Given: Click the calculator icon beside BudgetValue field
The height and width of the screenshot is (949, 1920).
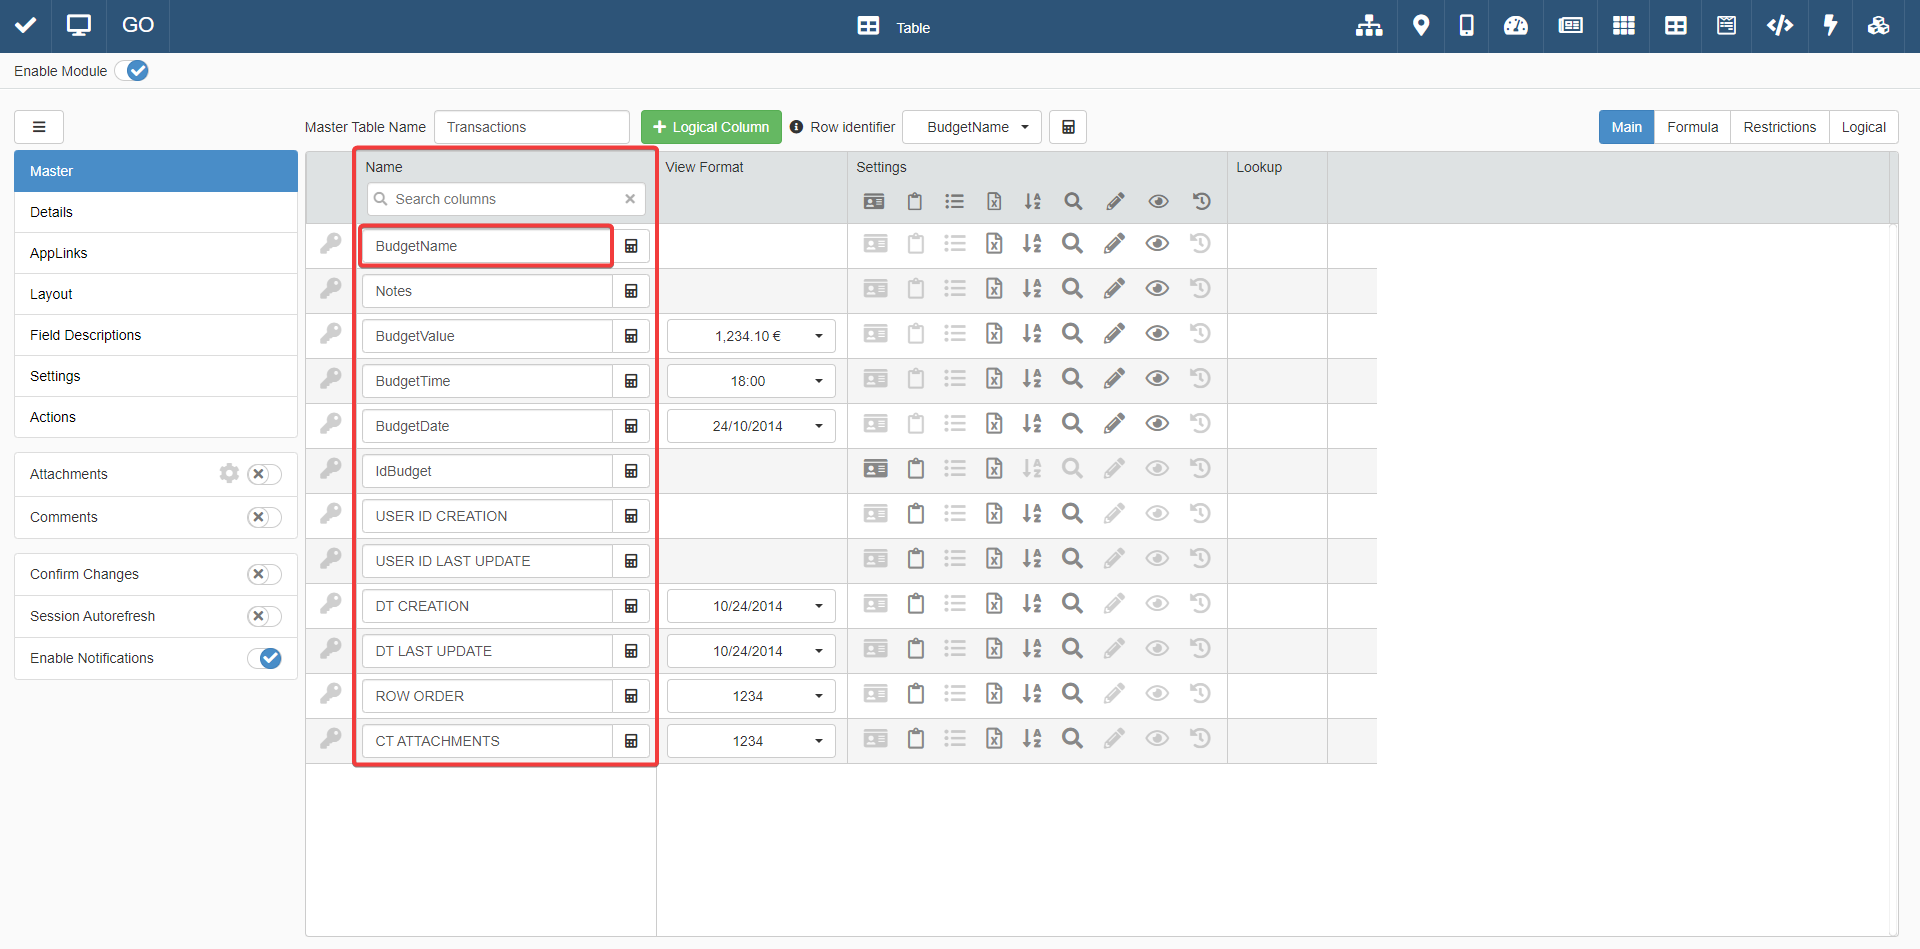Looking at the screenshot, I should point(631,336).
